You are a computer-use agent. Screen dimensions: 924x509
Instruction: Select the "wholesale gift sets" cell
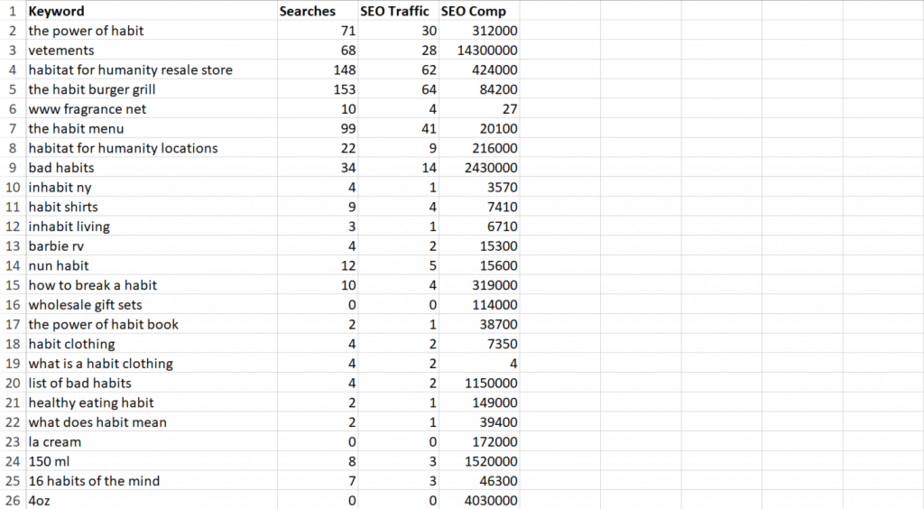click(x=152, y=305)
